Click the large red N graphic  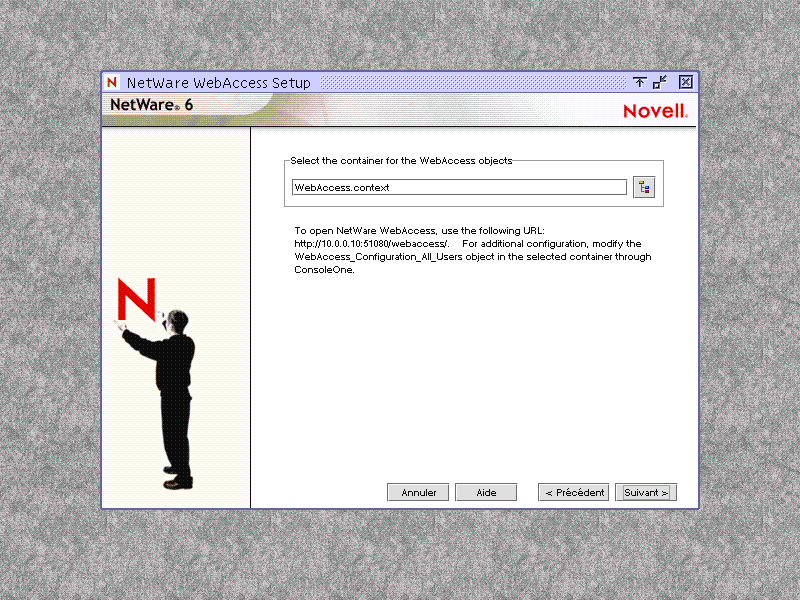click(x=138, y=297)
